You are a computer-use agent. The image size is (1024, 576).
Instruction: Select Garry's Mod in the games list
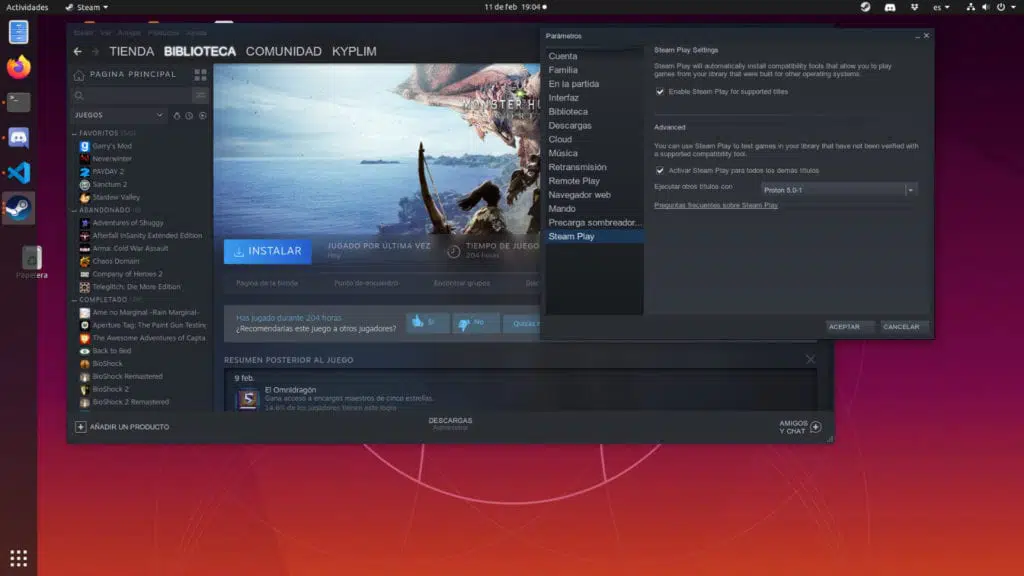(112, 146)
